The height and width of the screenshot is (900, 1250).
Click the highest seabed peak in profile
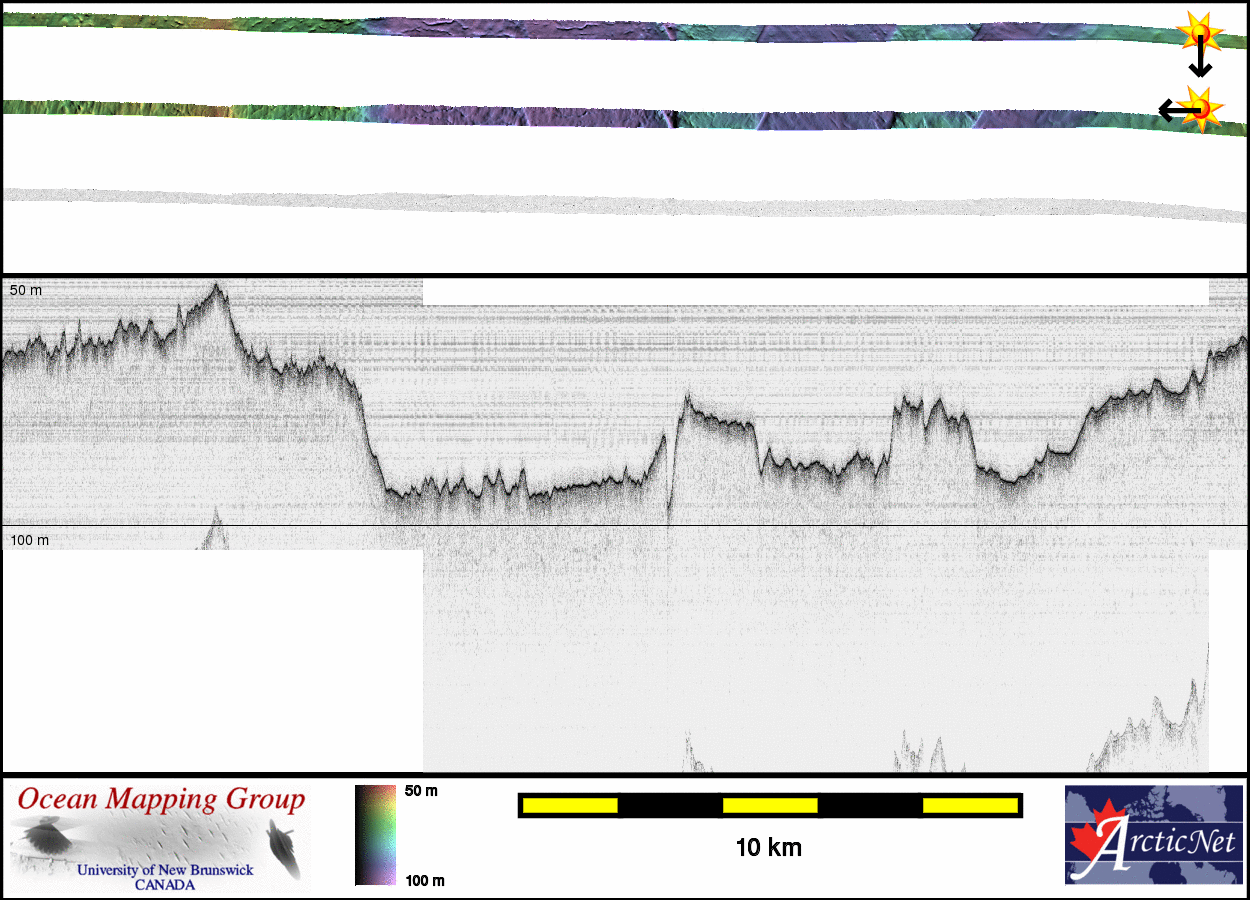216,286
